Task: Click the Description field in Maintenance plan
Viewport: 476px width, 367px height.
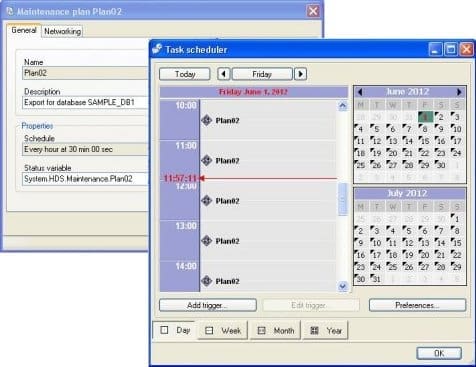Action: tap(85, 102)
